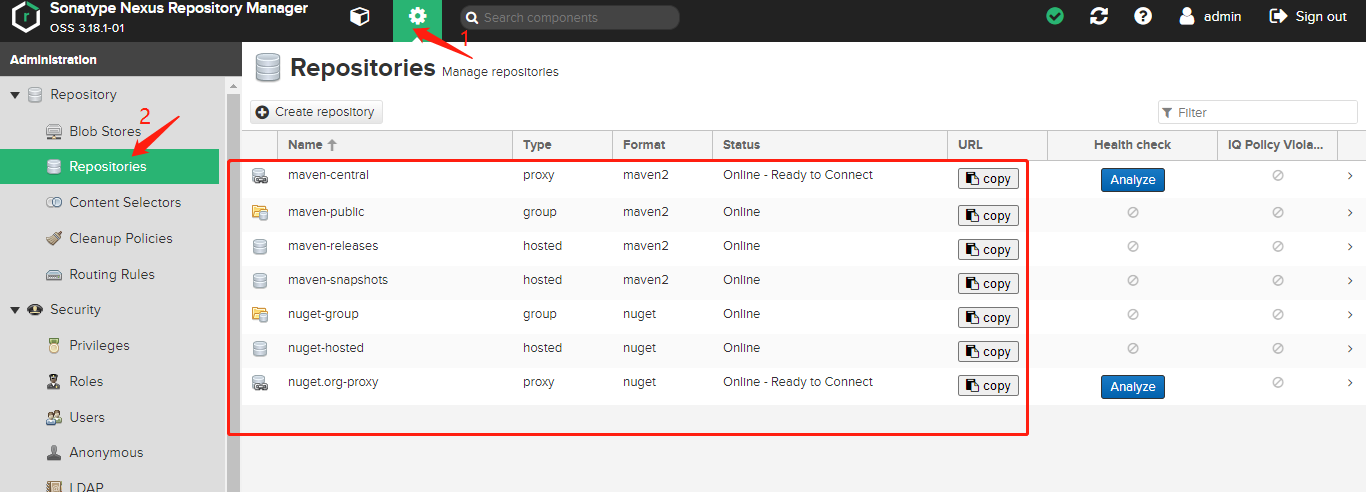Click the Roles icon in sidebar
The height and width of the screenshot is (492, 1366).
[x=54, y=381]
